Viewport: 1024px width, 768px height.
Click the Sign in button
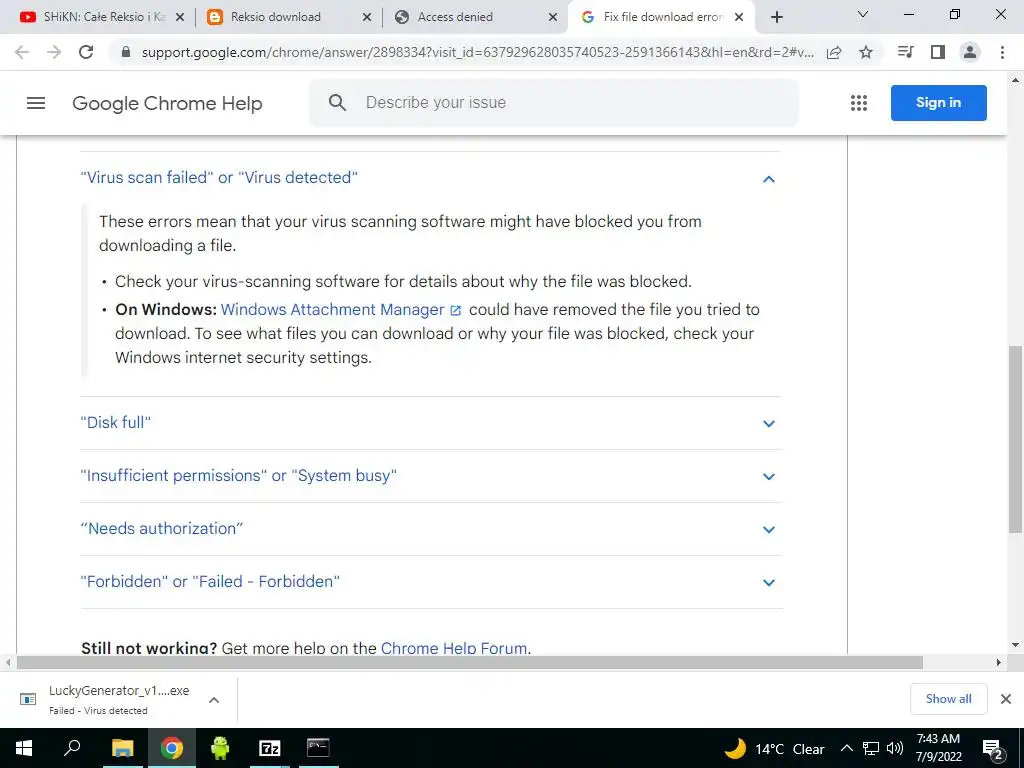click(x=938, y=103)
